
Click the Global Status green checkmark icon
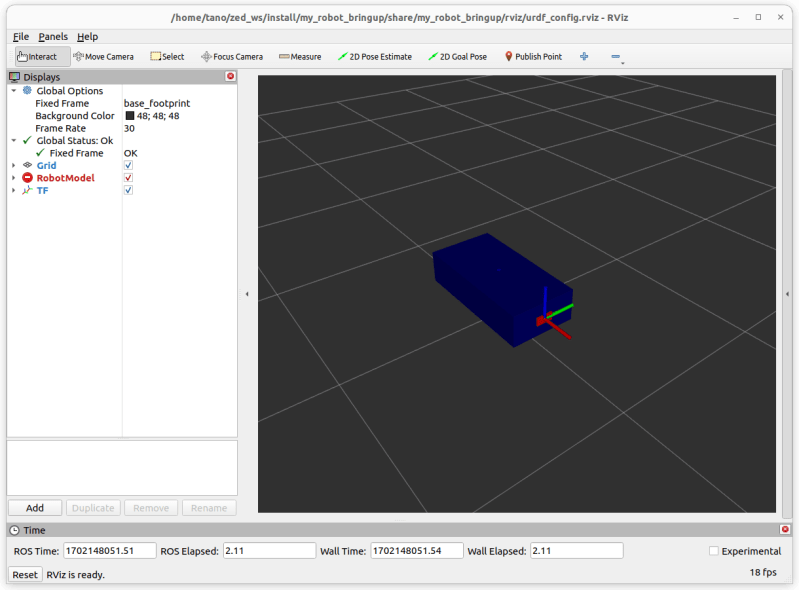click(28, 140)
